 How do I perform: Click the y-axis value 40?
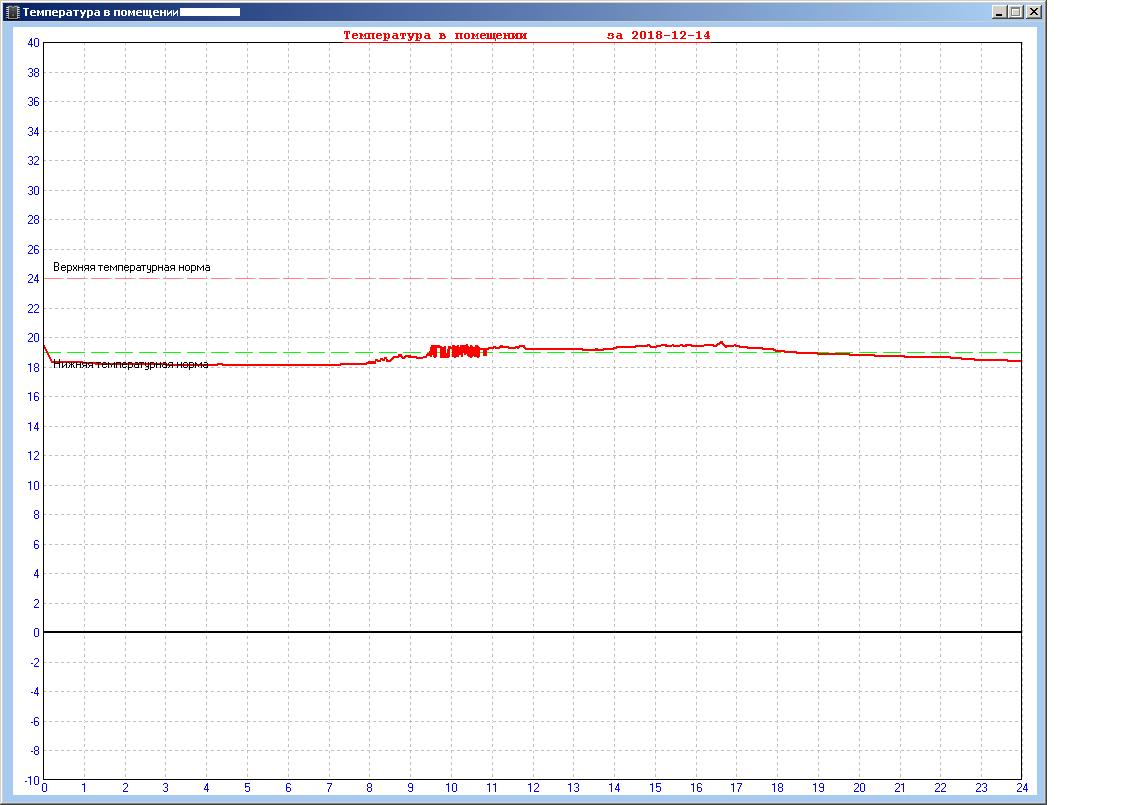34,43
